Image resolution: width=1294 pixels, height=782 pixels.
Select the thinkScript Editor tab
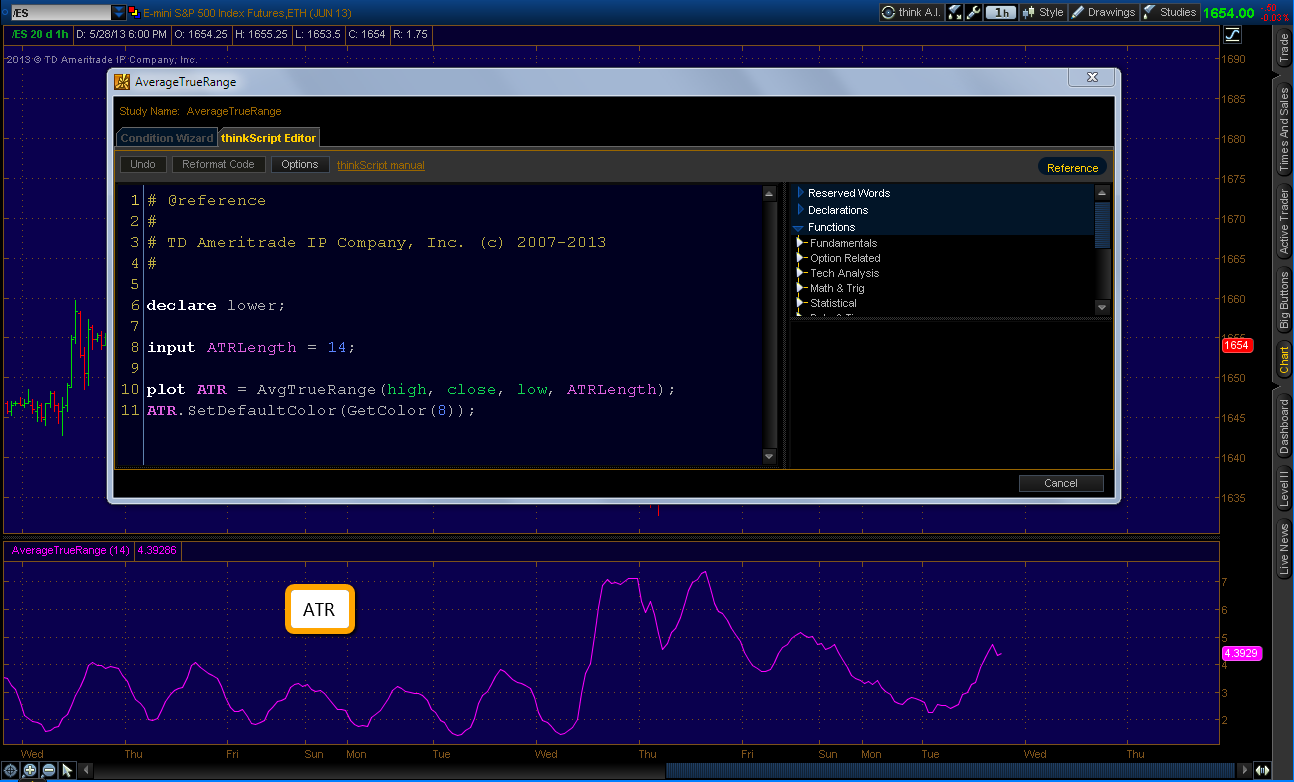point(268,138)
